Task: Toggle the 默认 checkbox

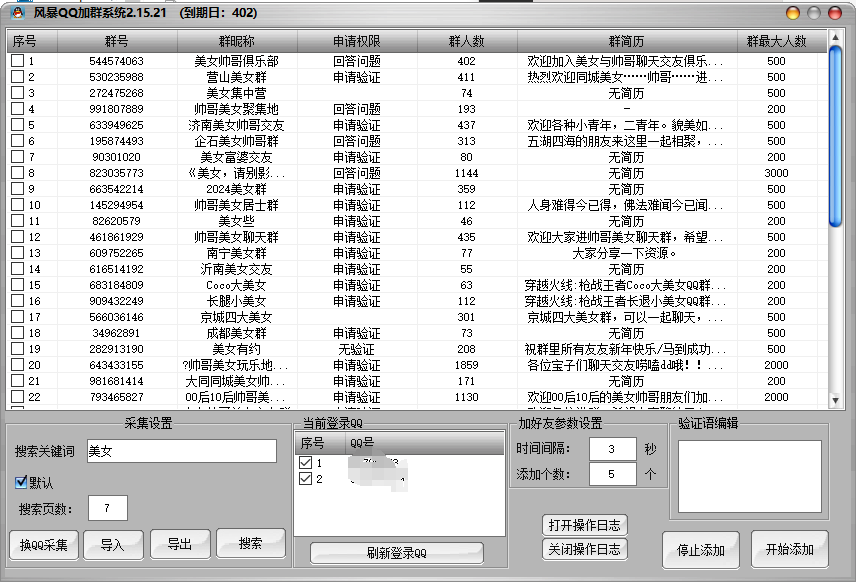Action: (21, 481)
